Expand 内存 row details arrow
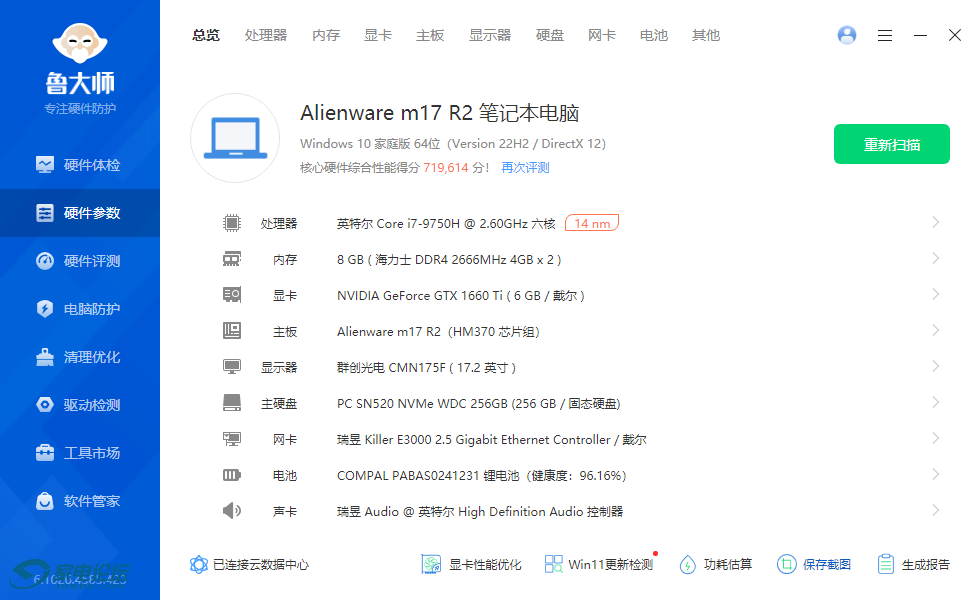 coord(936,258)
